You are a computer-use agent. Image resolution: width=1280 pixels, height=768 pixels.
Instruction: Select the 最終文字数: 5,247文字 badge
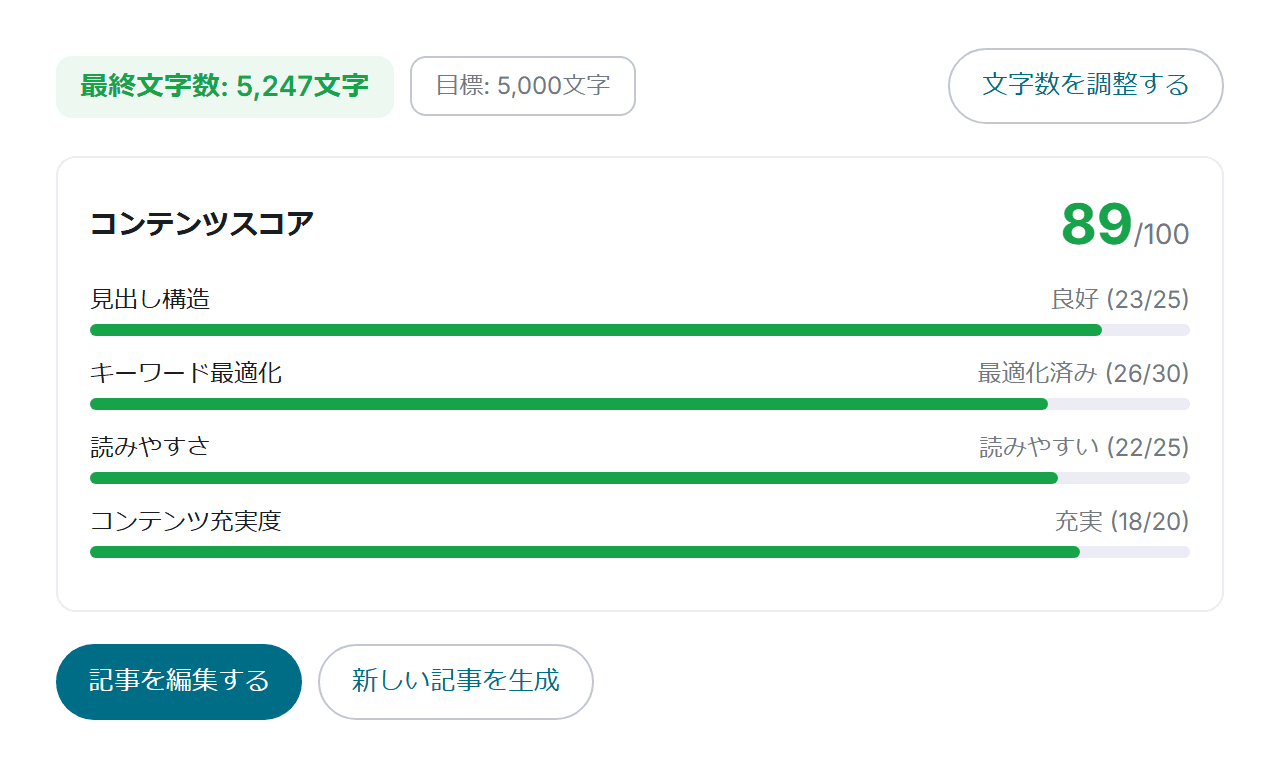224,86
